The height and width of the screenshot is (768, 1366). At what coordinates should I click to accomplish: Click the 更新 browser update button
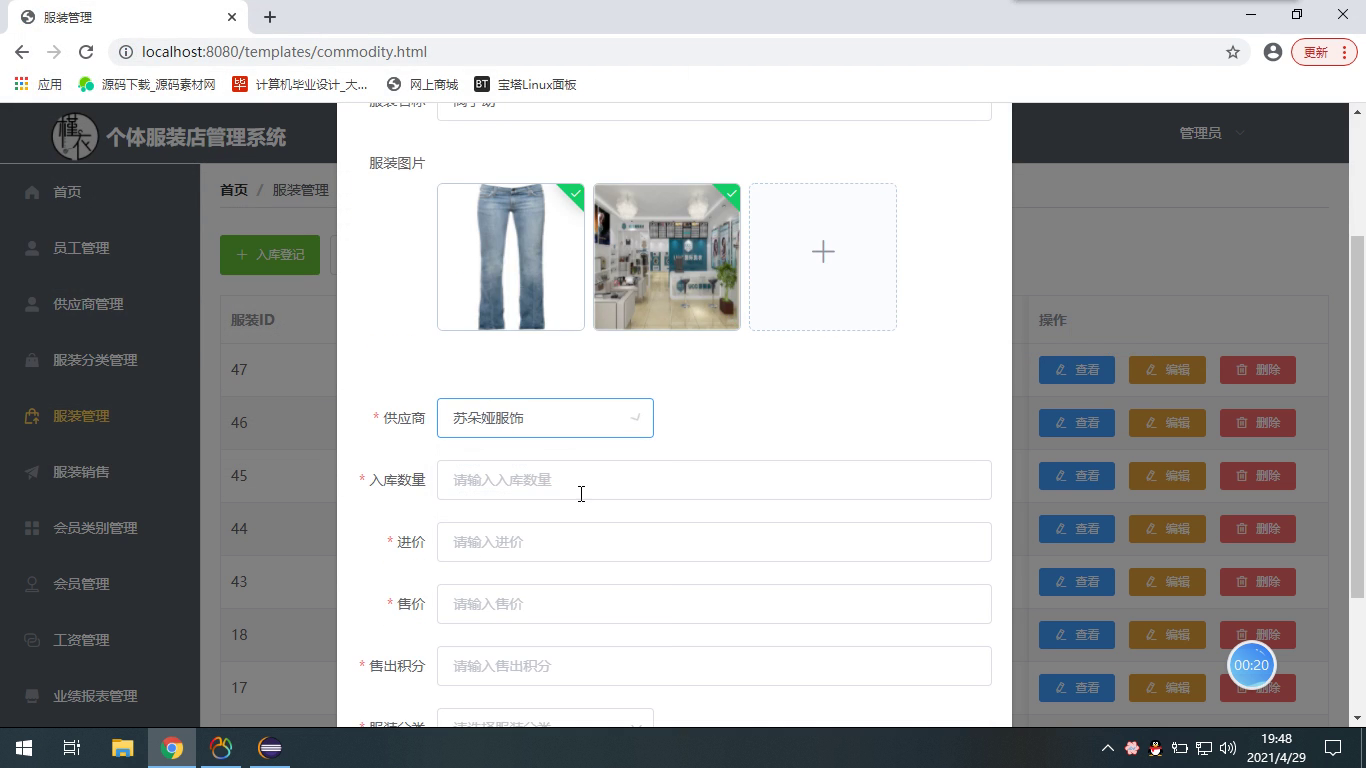1324,52
